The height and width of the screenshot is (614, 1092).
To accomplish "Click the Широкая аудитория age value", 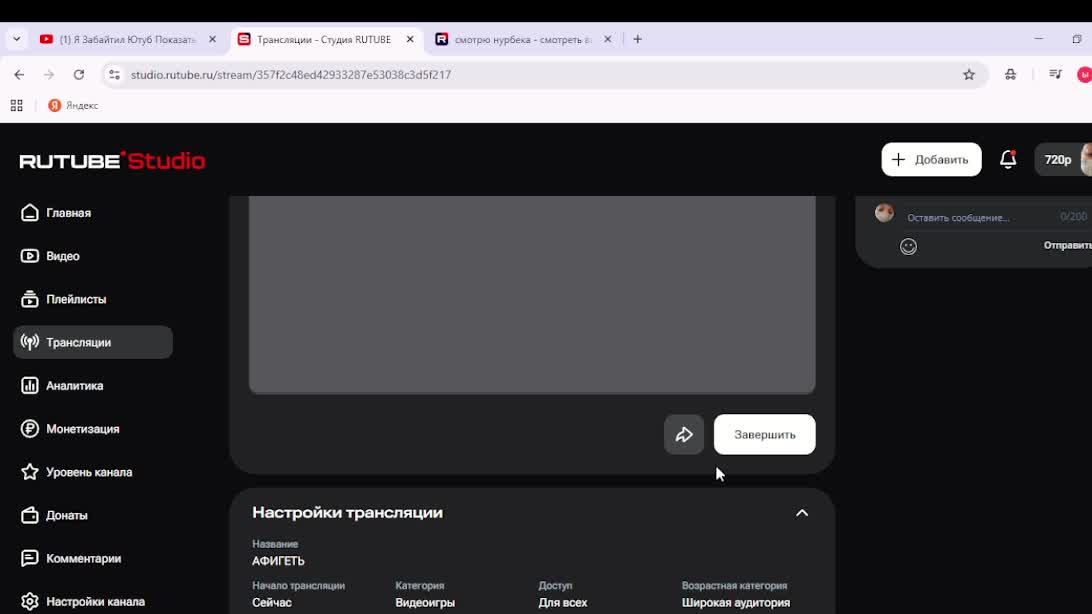I will pos(735,603).
